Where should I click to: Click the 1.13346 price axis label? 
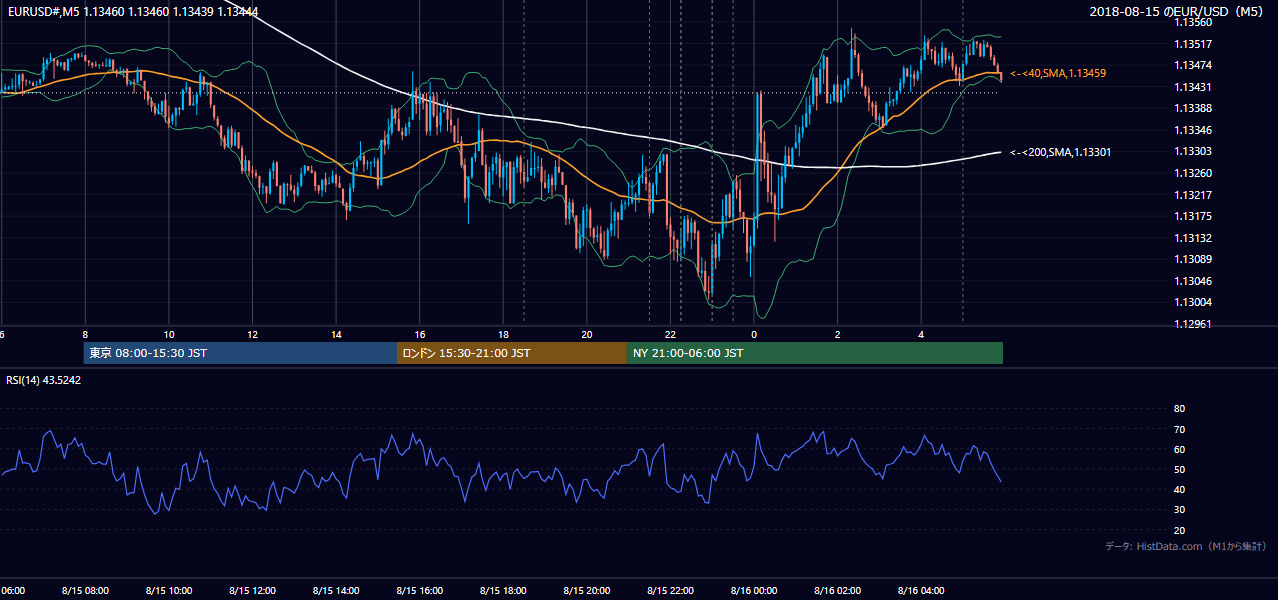1193,130
